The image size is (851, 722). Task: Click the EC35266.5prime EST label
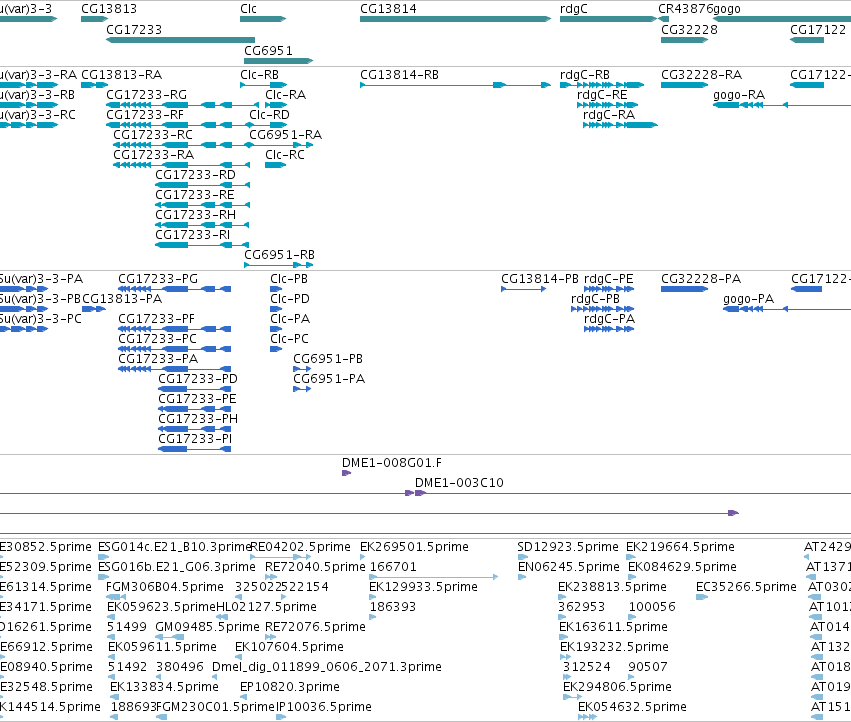coord(746,587)
